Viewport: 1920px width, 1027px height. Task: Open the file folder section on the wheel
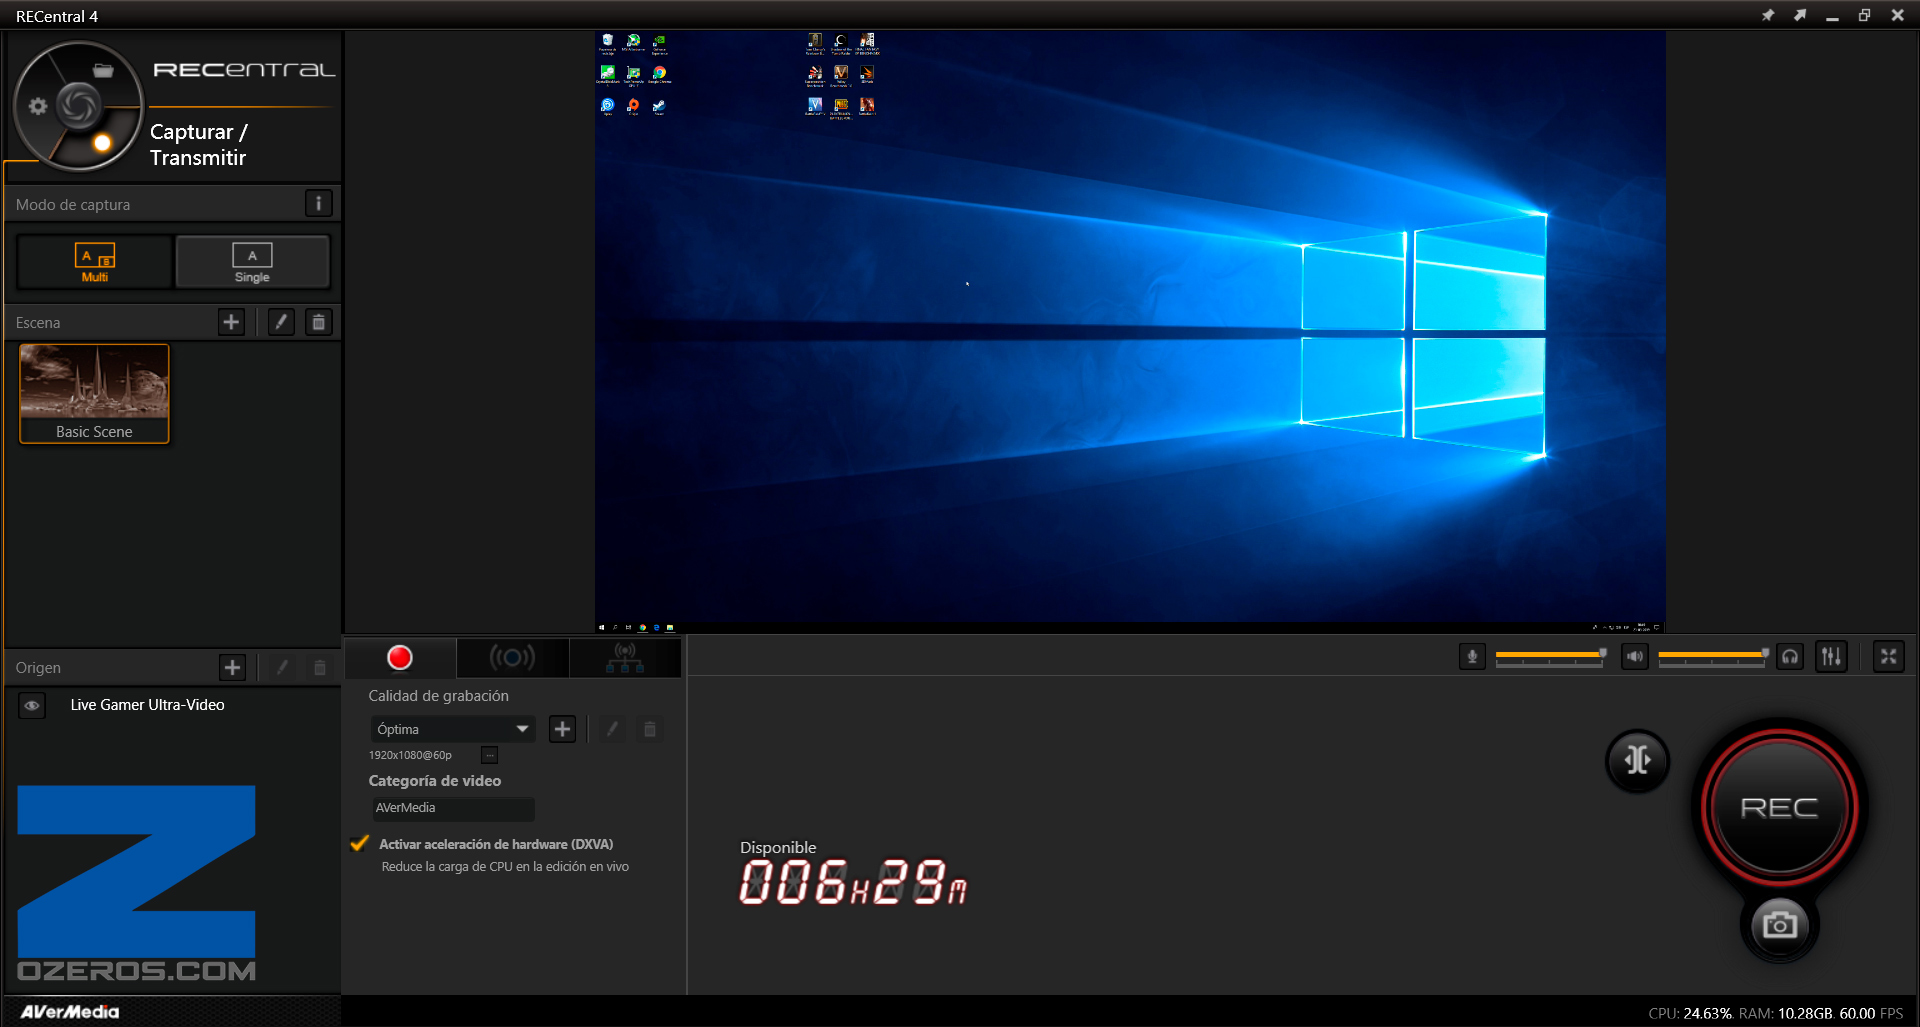[103, 70]
